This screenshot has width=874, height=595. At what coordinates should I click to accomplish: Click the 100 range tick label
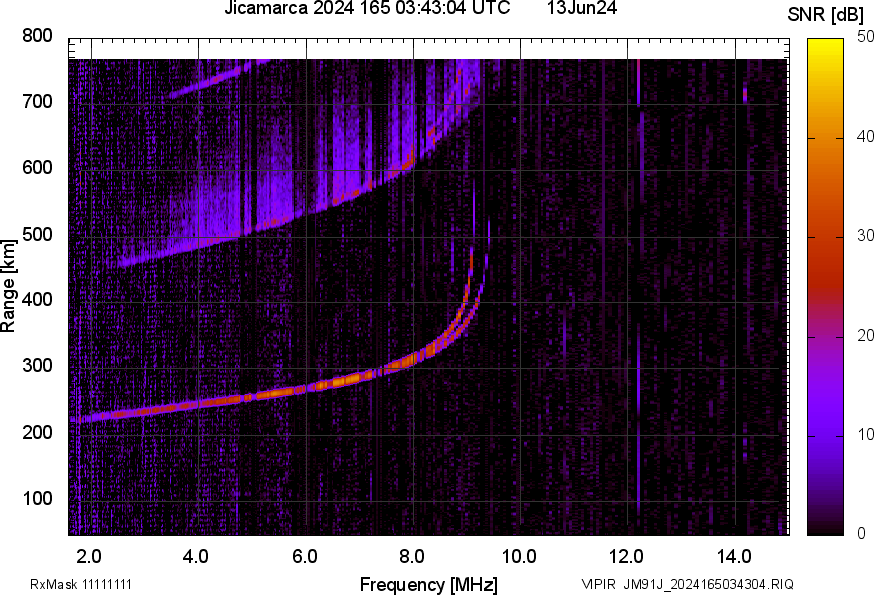37,498
